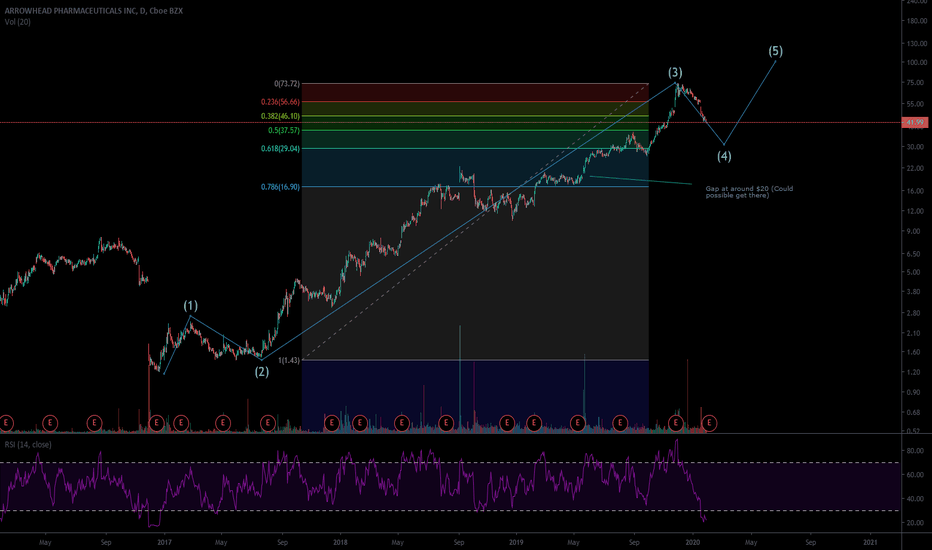Click the 2017 date on the time axis
The image size is (932, 550).
165,542
